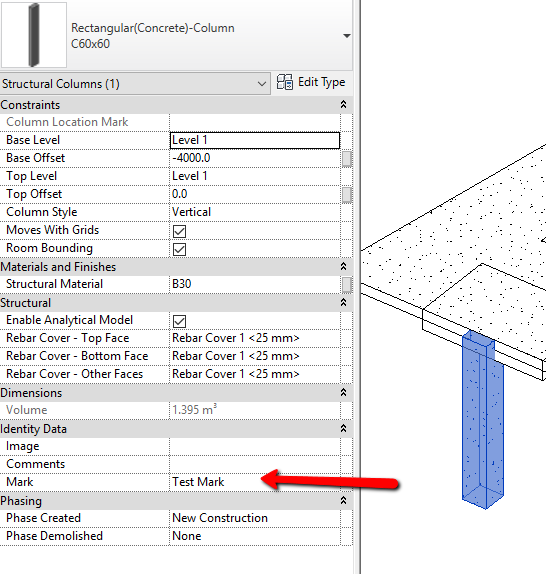
Task: Click the Rebar Cover - Top Face value
Action: pos(255,338)
